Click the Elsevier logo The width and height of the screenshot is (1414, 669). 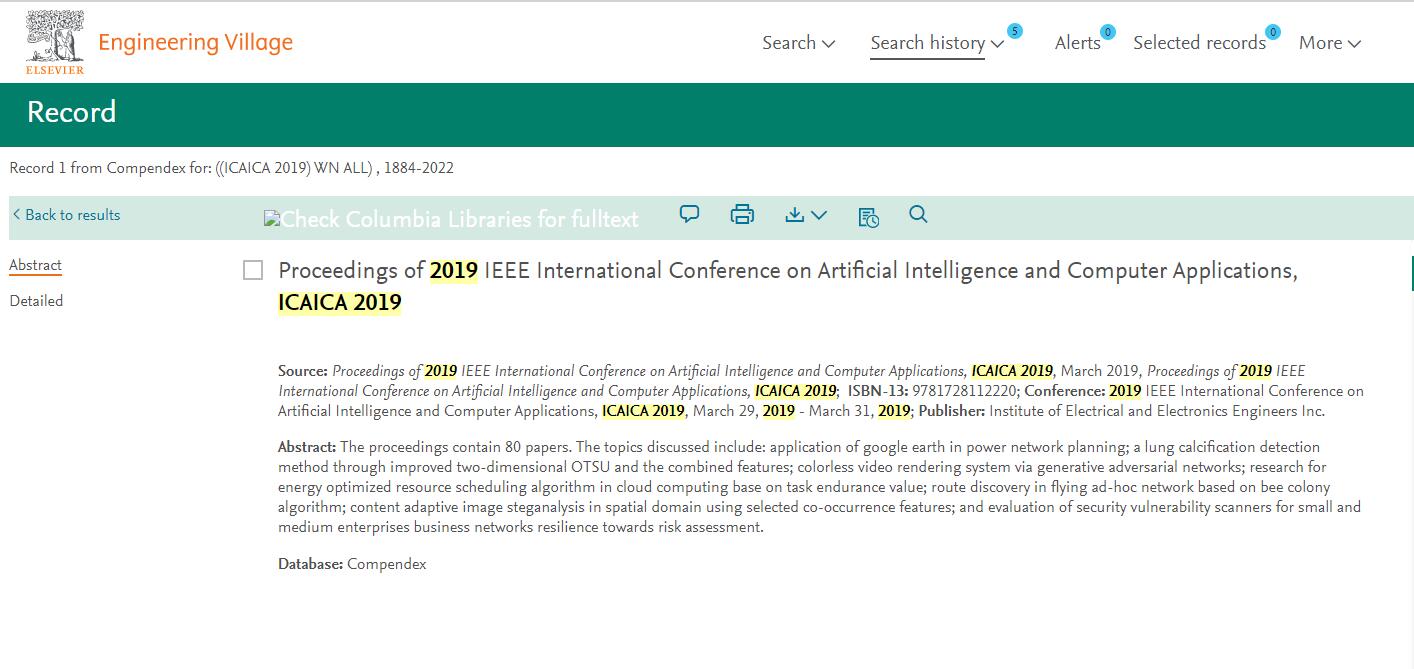(x=54, y=38)
